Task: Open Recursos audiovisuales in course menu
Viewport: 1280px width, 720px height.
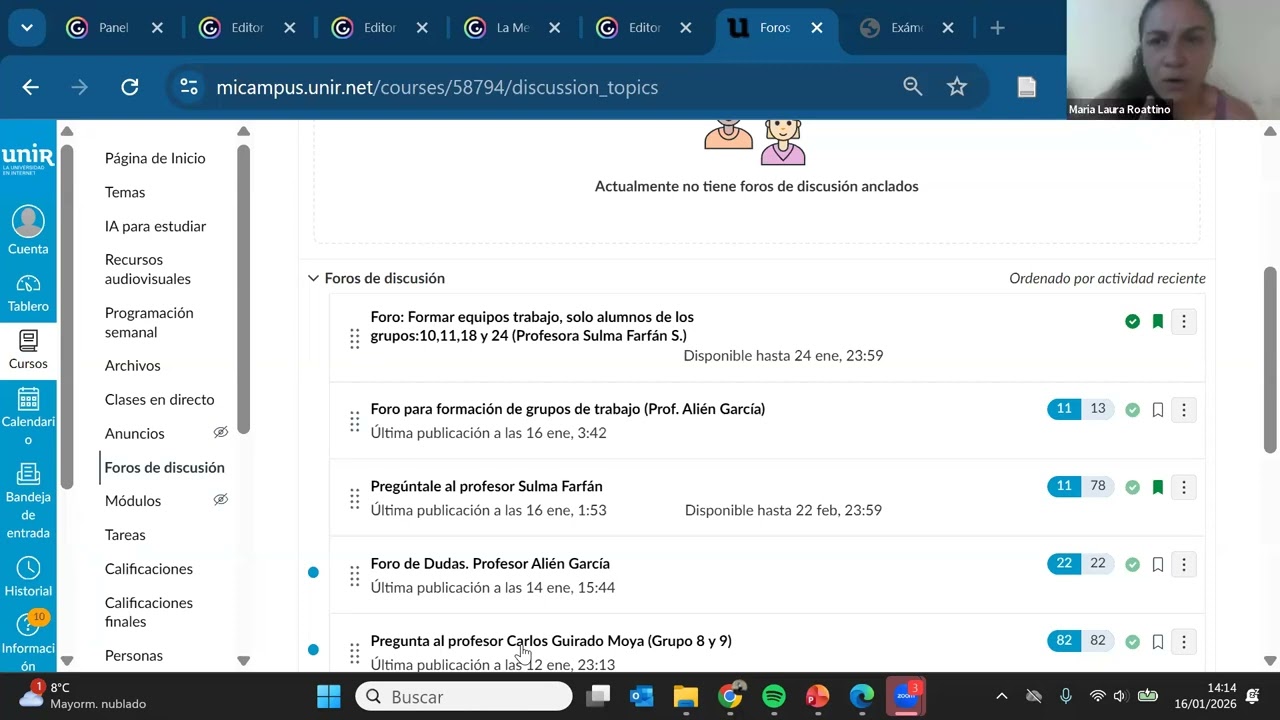Action: pyautogui.click(x=148, y=269)
